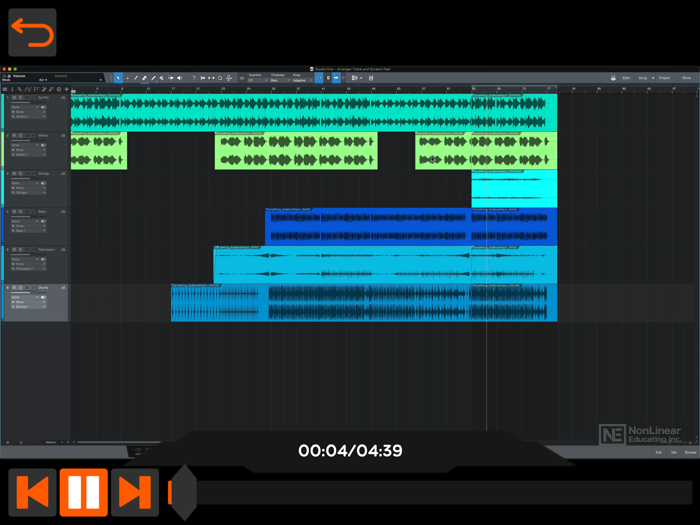Mute the Winds track
The width and height of the screenshot is (700, 525).
[14, 135]
